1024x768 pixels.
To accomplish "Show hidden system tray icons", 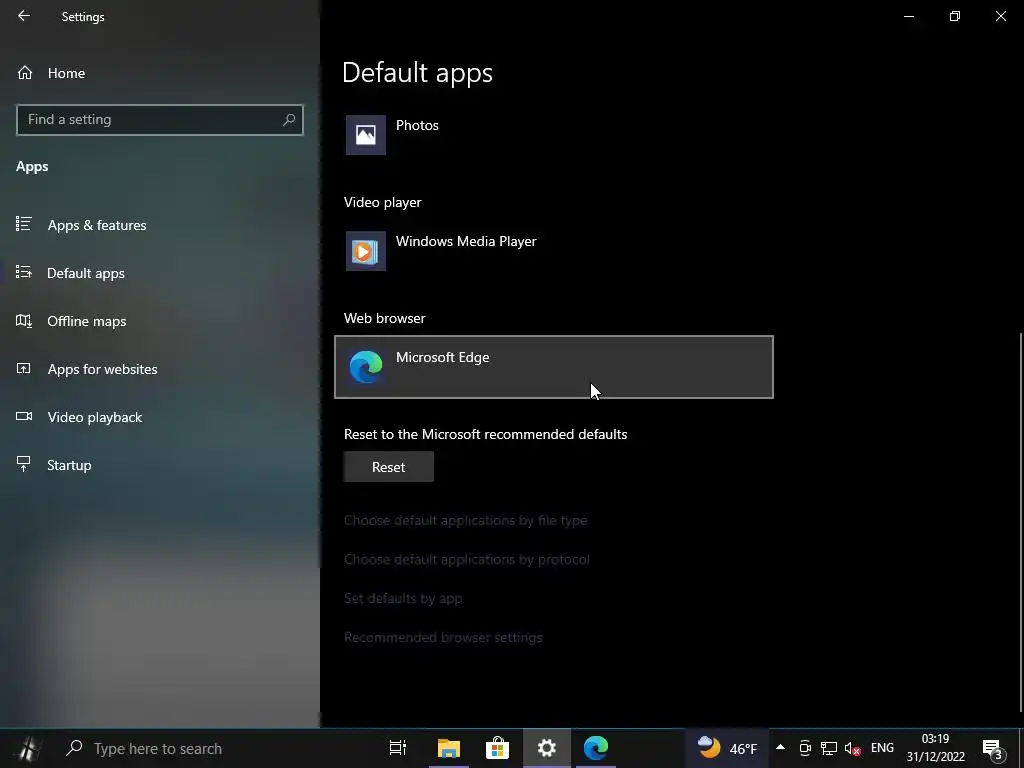I will pyautogui.click(x=780, y=748).
